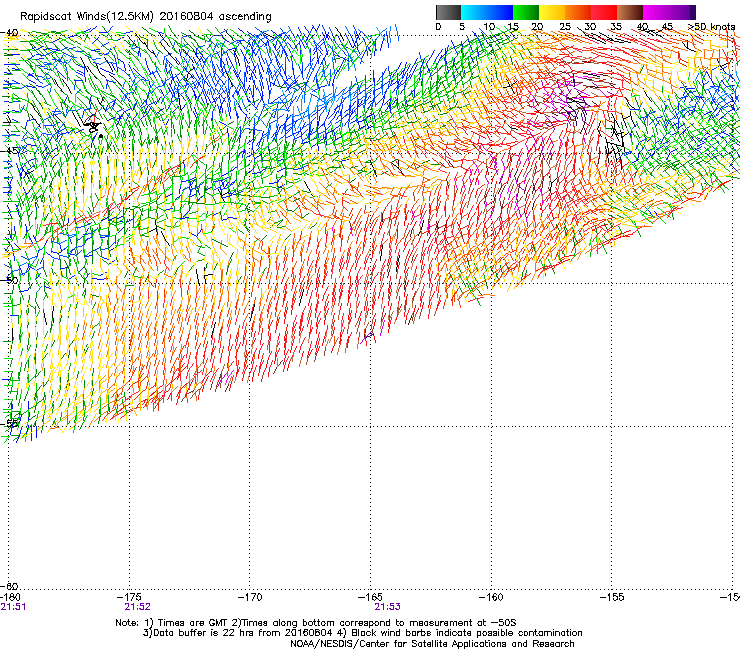Click the legend scale label "25"
740x650 pixels.
point(564,26)
